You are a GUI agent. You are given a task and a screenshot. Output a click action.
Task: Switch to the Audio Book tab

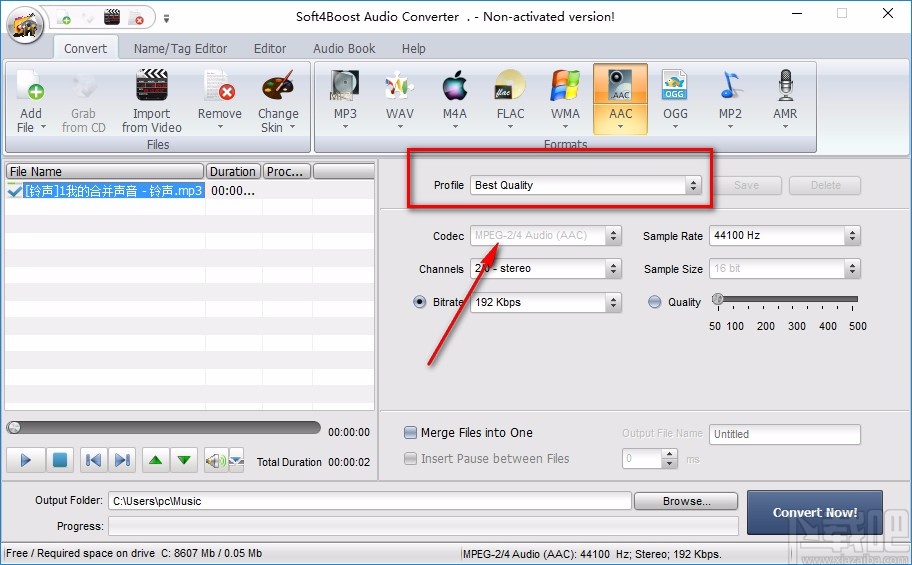tap(344, 48)
